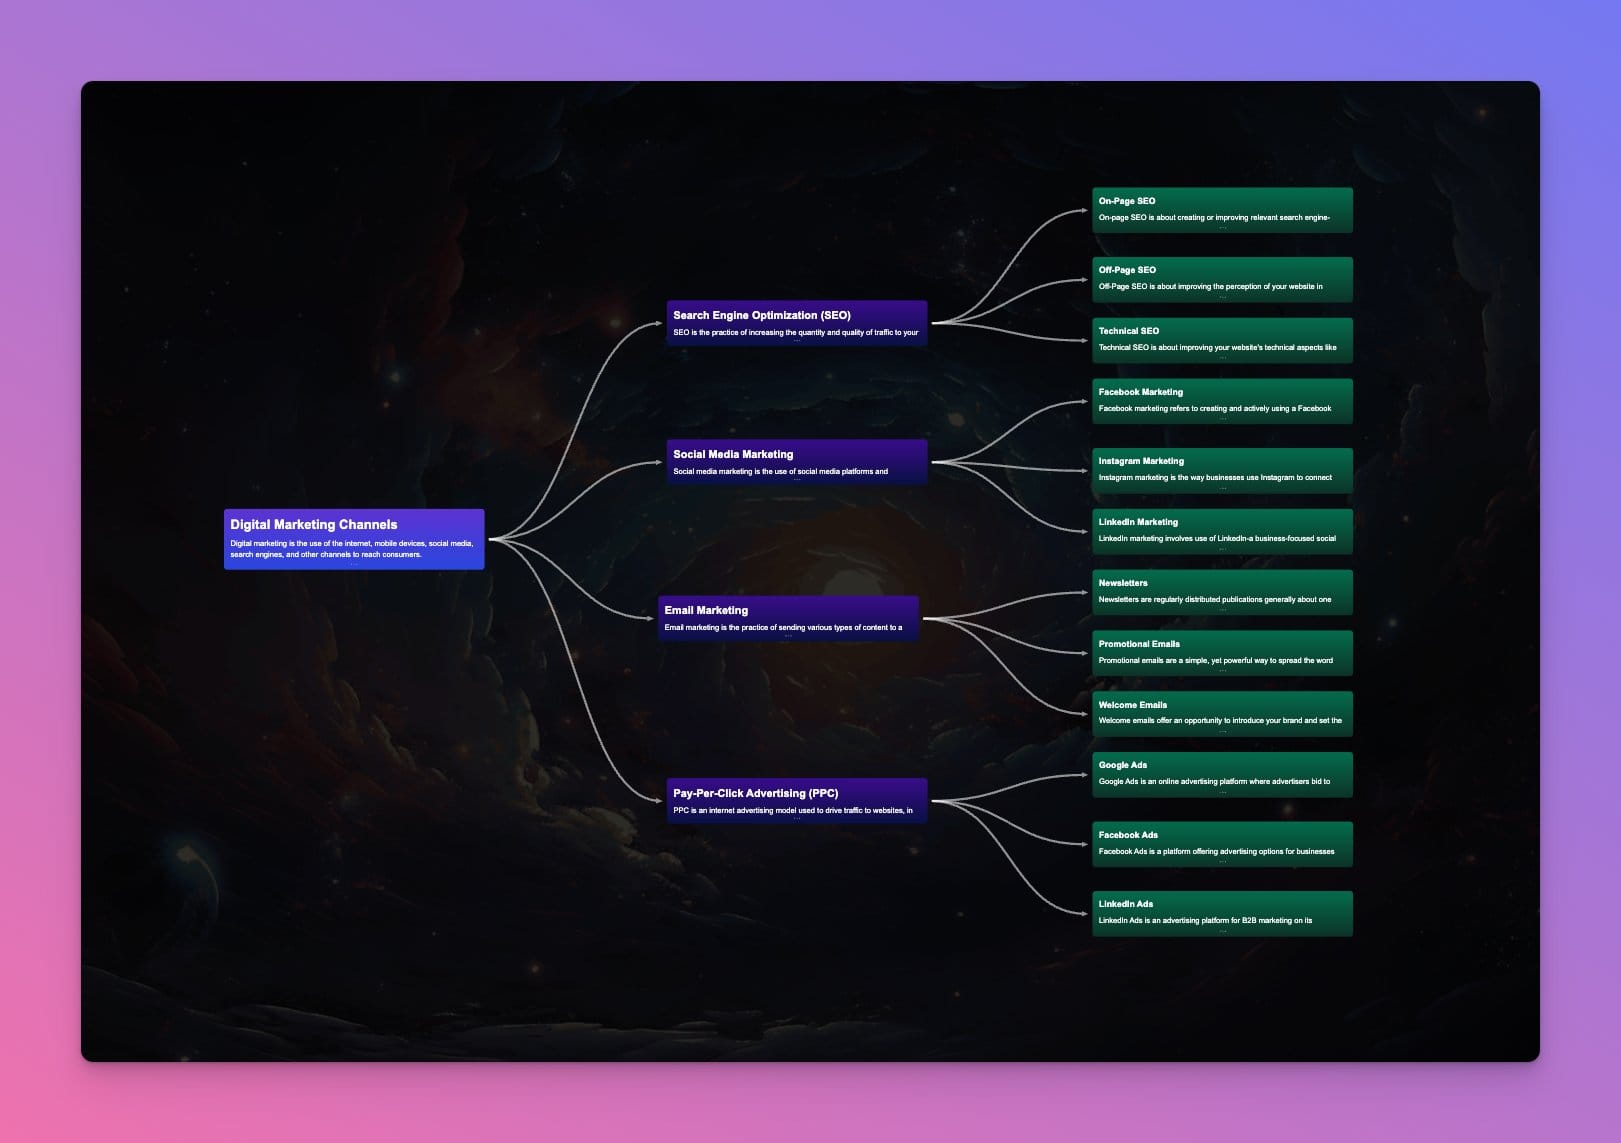
Task: Open the Facebook Marketing node
Action: click(1222, 401)
